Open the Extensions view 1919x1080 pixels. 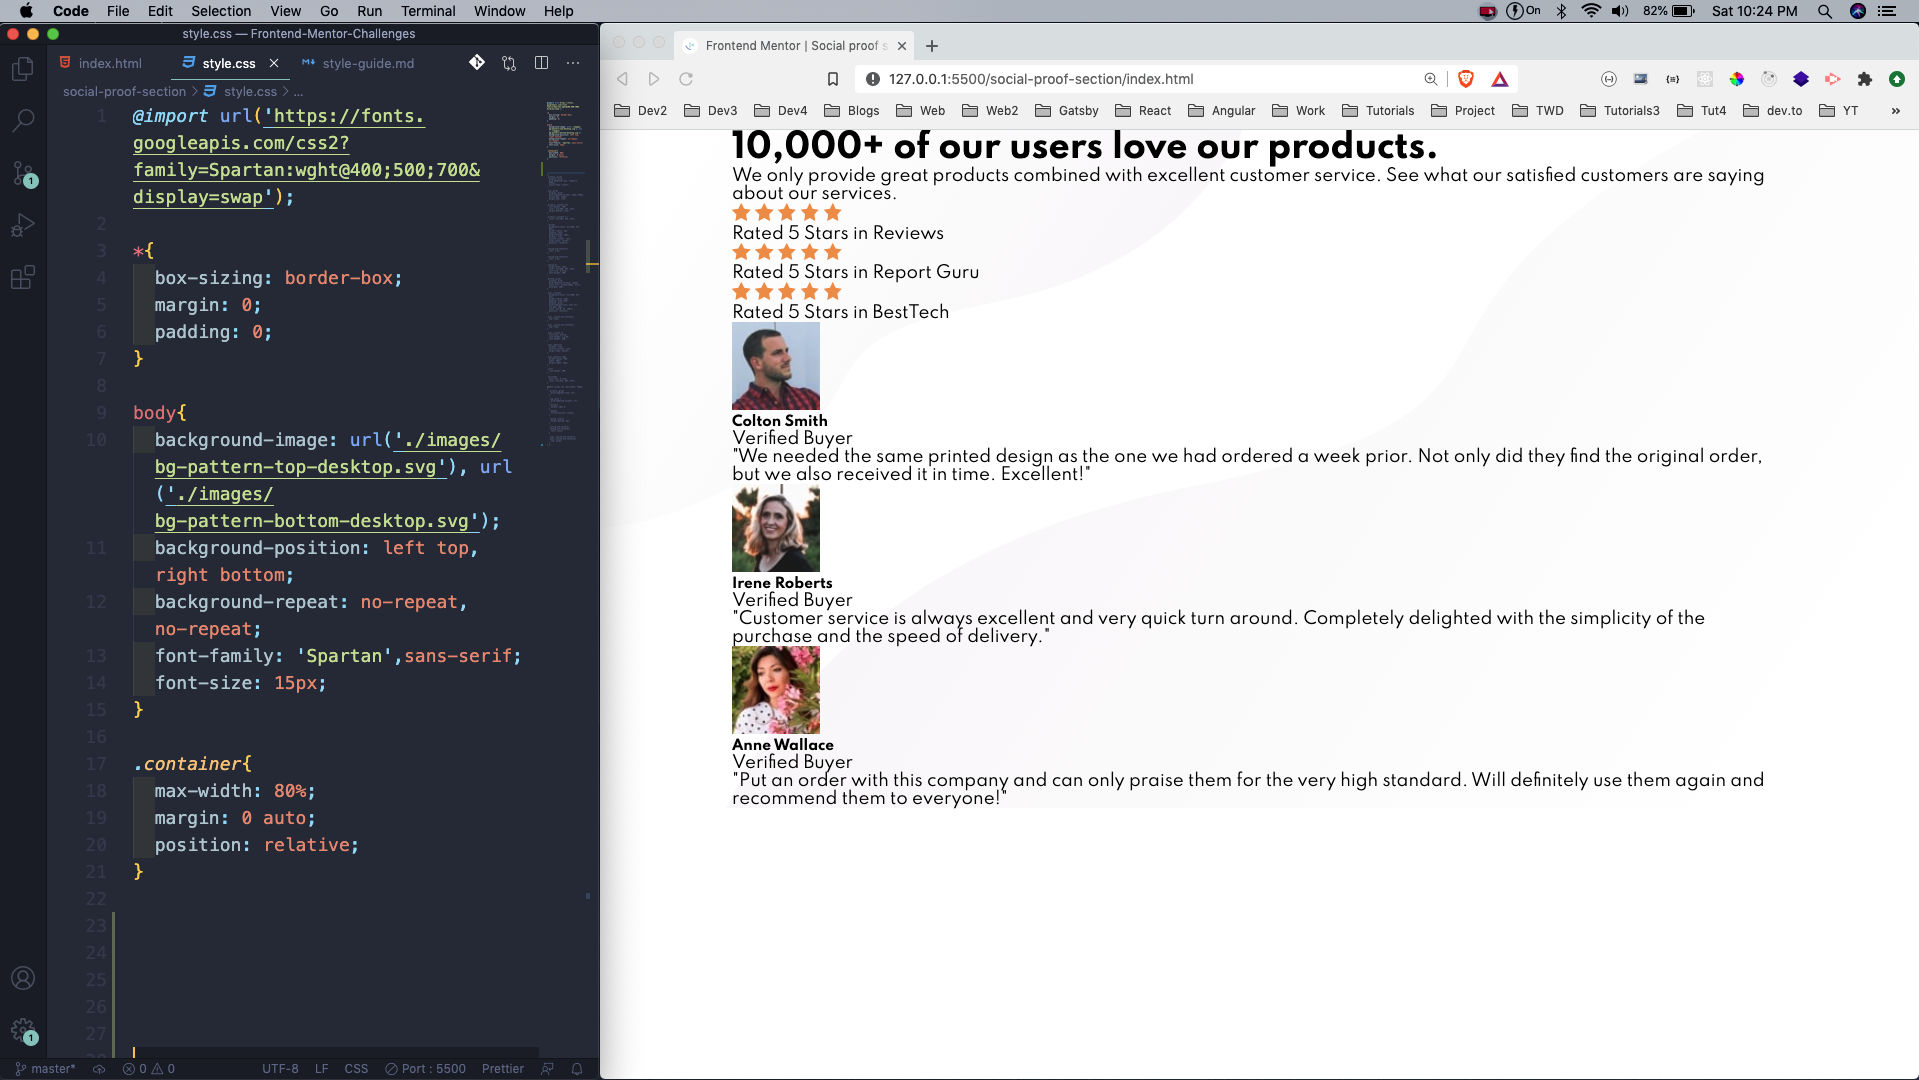click(x=22, y=277)
